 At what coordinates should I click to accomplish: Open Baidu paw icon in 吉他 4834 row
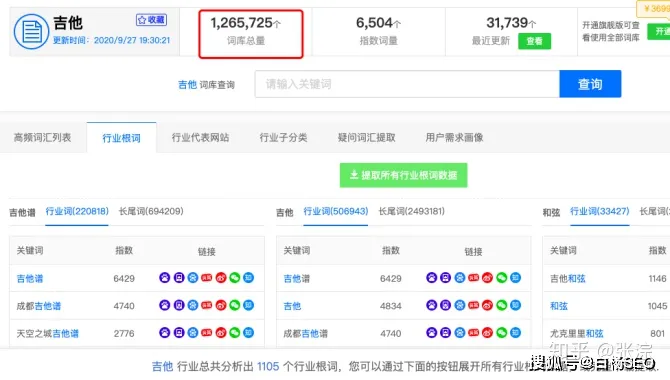(432, 305)
